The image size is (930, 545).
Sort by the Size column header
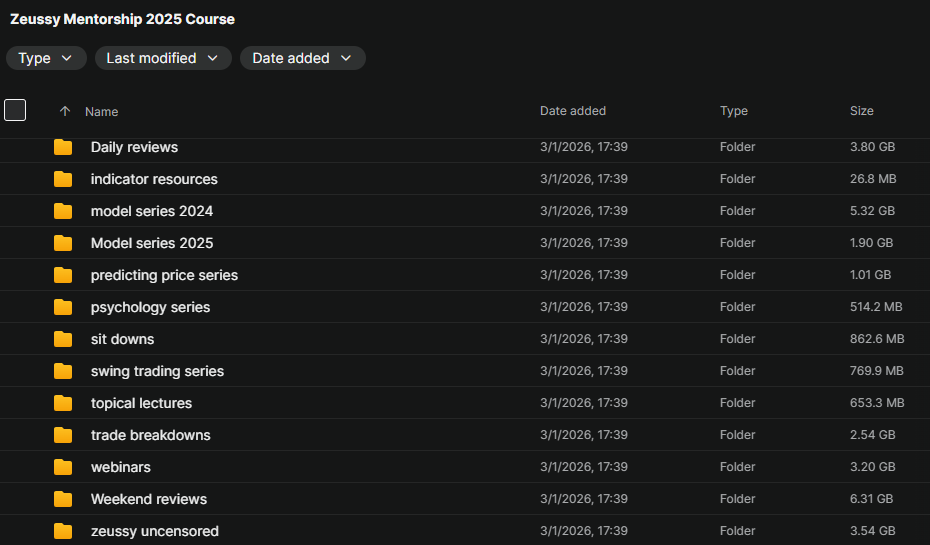click(861, 111)
